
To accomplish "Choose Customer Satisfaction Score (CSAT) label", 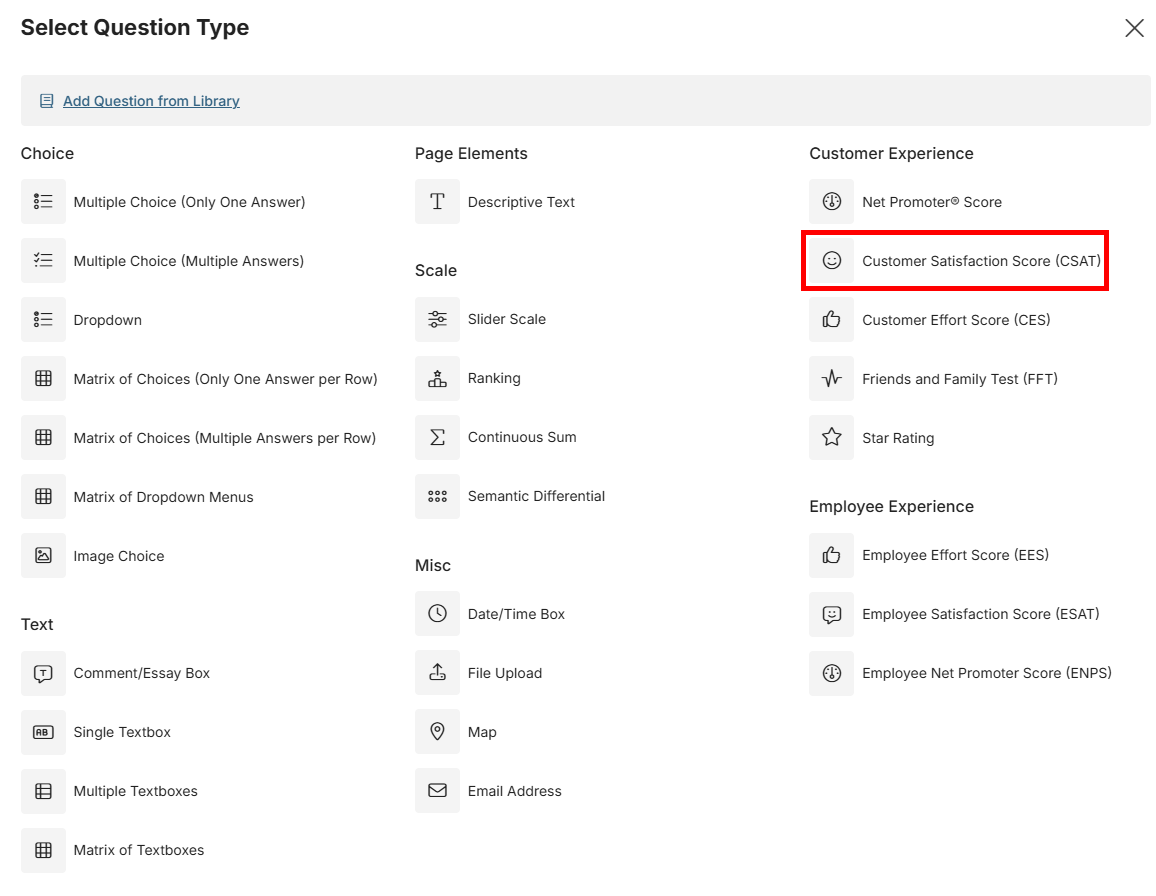I will 981,261.
